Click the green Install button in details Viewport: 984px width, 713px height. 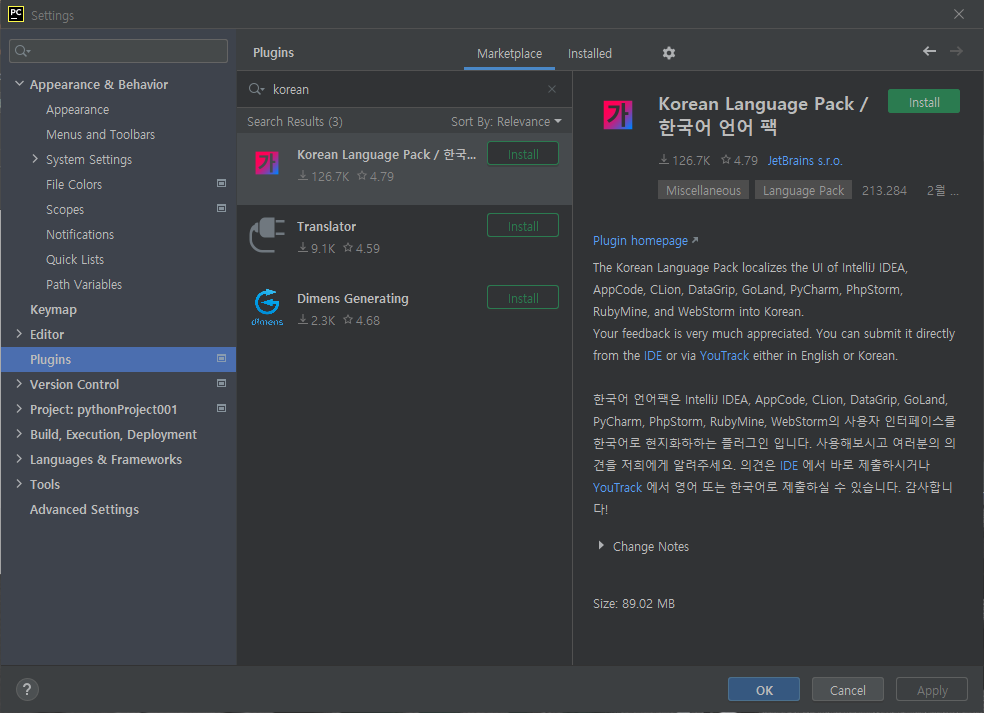(924, 102)
